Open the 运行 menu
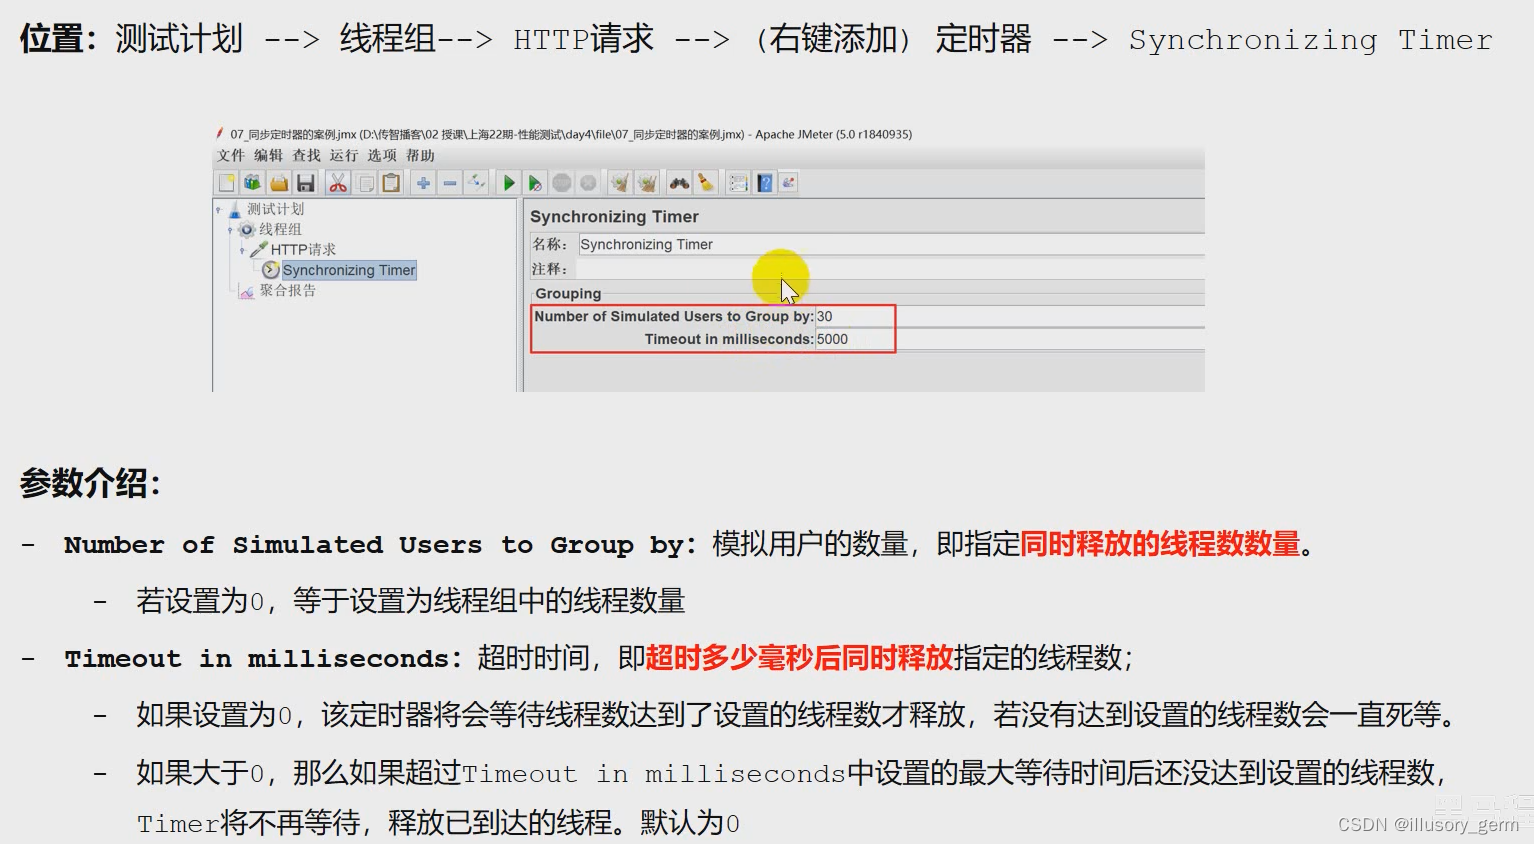1534x844 pixels. [343, 156]
